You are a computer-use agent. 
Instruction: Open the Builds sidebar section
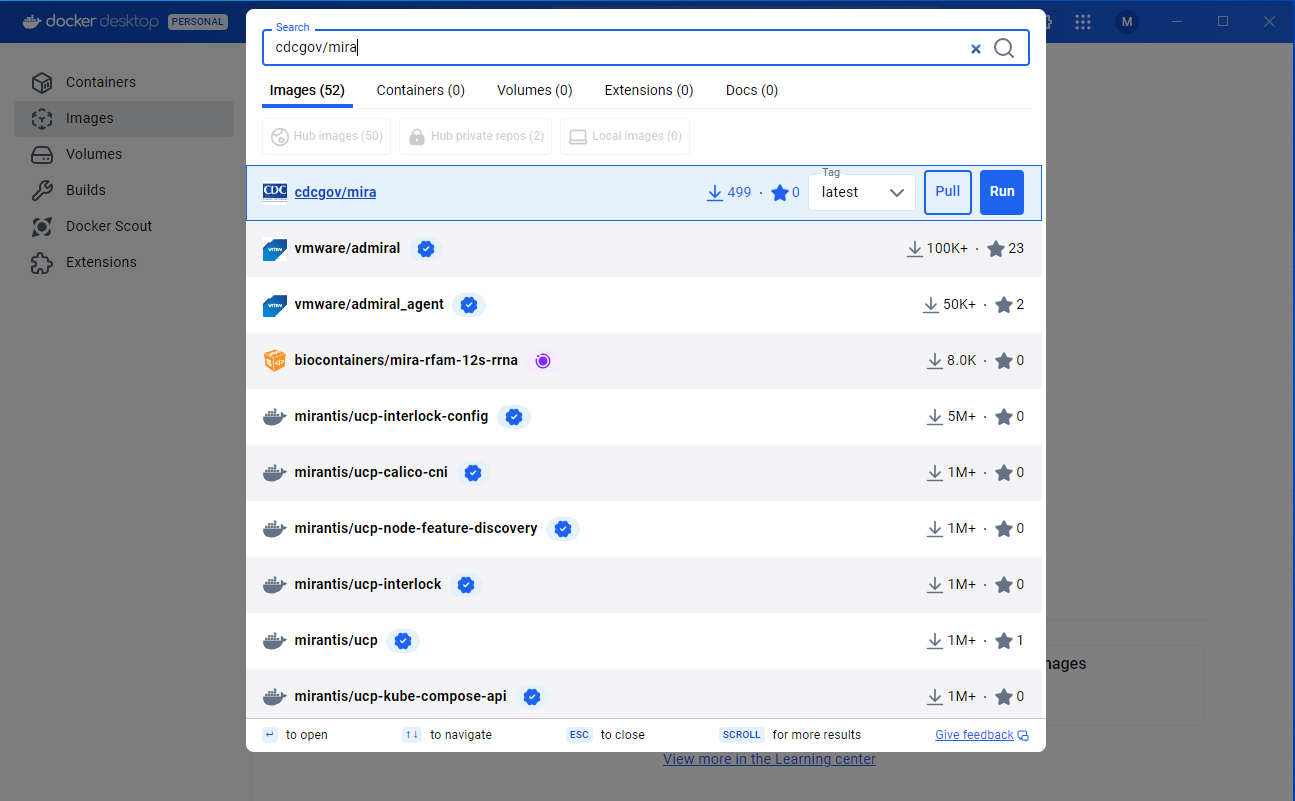[x=124, y=190]
